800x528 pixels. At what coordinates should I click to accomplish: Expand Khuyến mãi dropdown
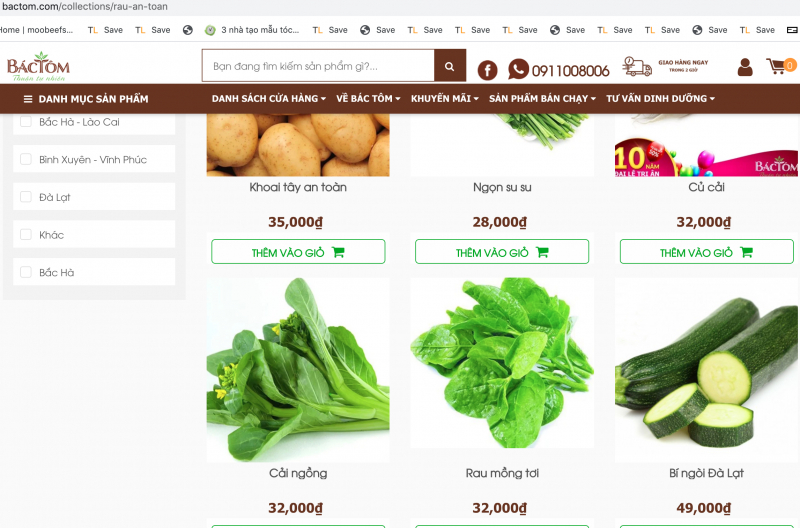(444, 98)
